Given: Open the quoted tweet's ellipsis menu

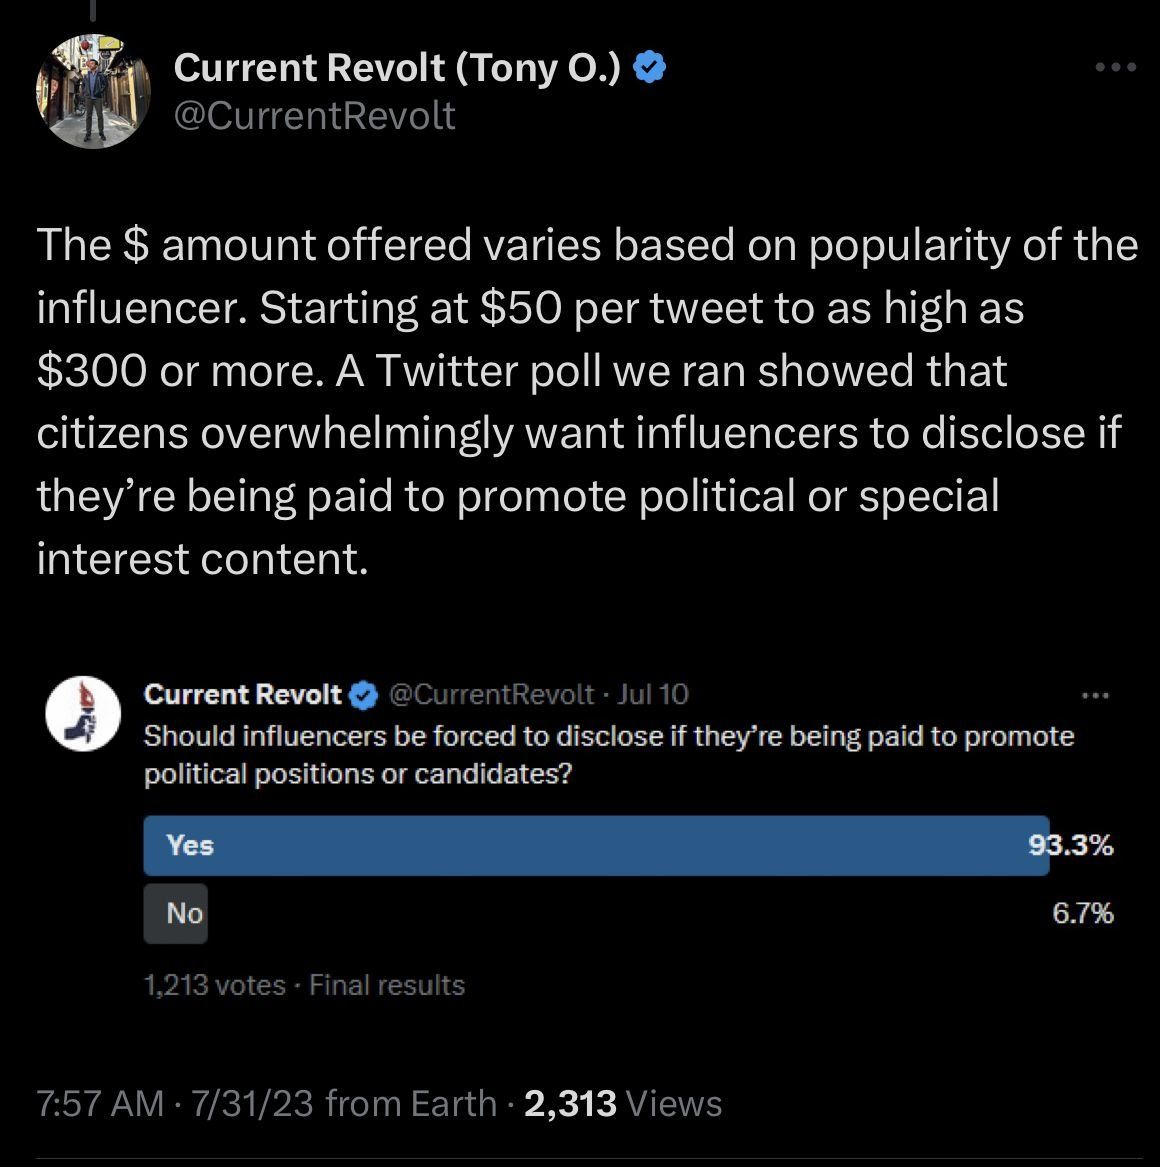Looking at the screenshot, I should tap(1096, 695).
